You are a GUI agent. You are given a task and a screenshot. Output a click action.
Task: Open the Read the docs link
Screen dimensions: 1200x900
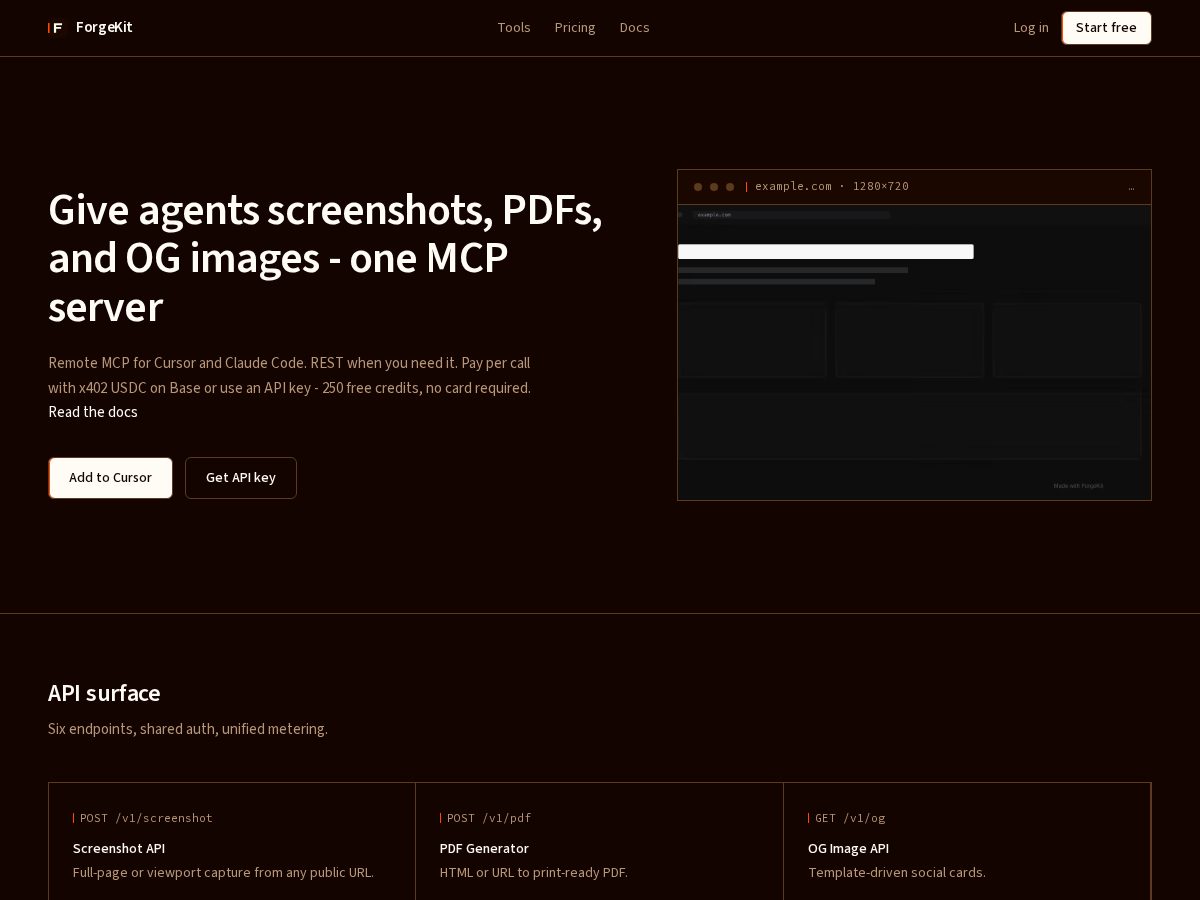click(x=93, y=412)
